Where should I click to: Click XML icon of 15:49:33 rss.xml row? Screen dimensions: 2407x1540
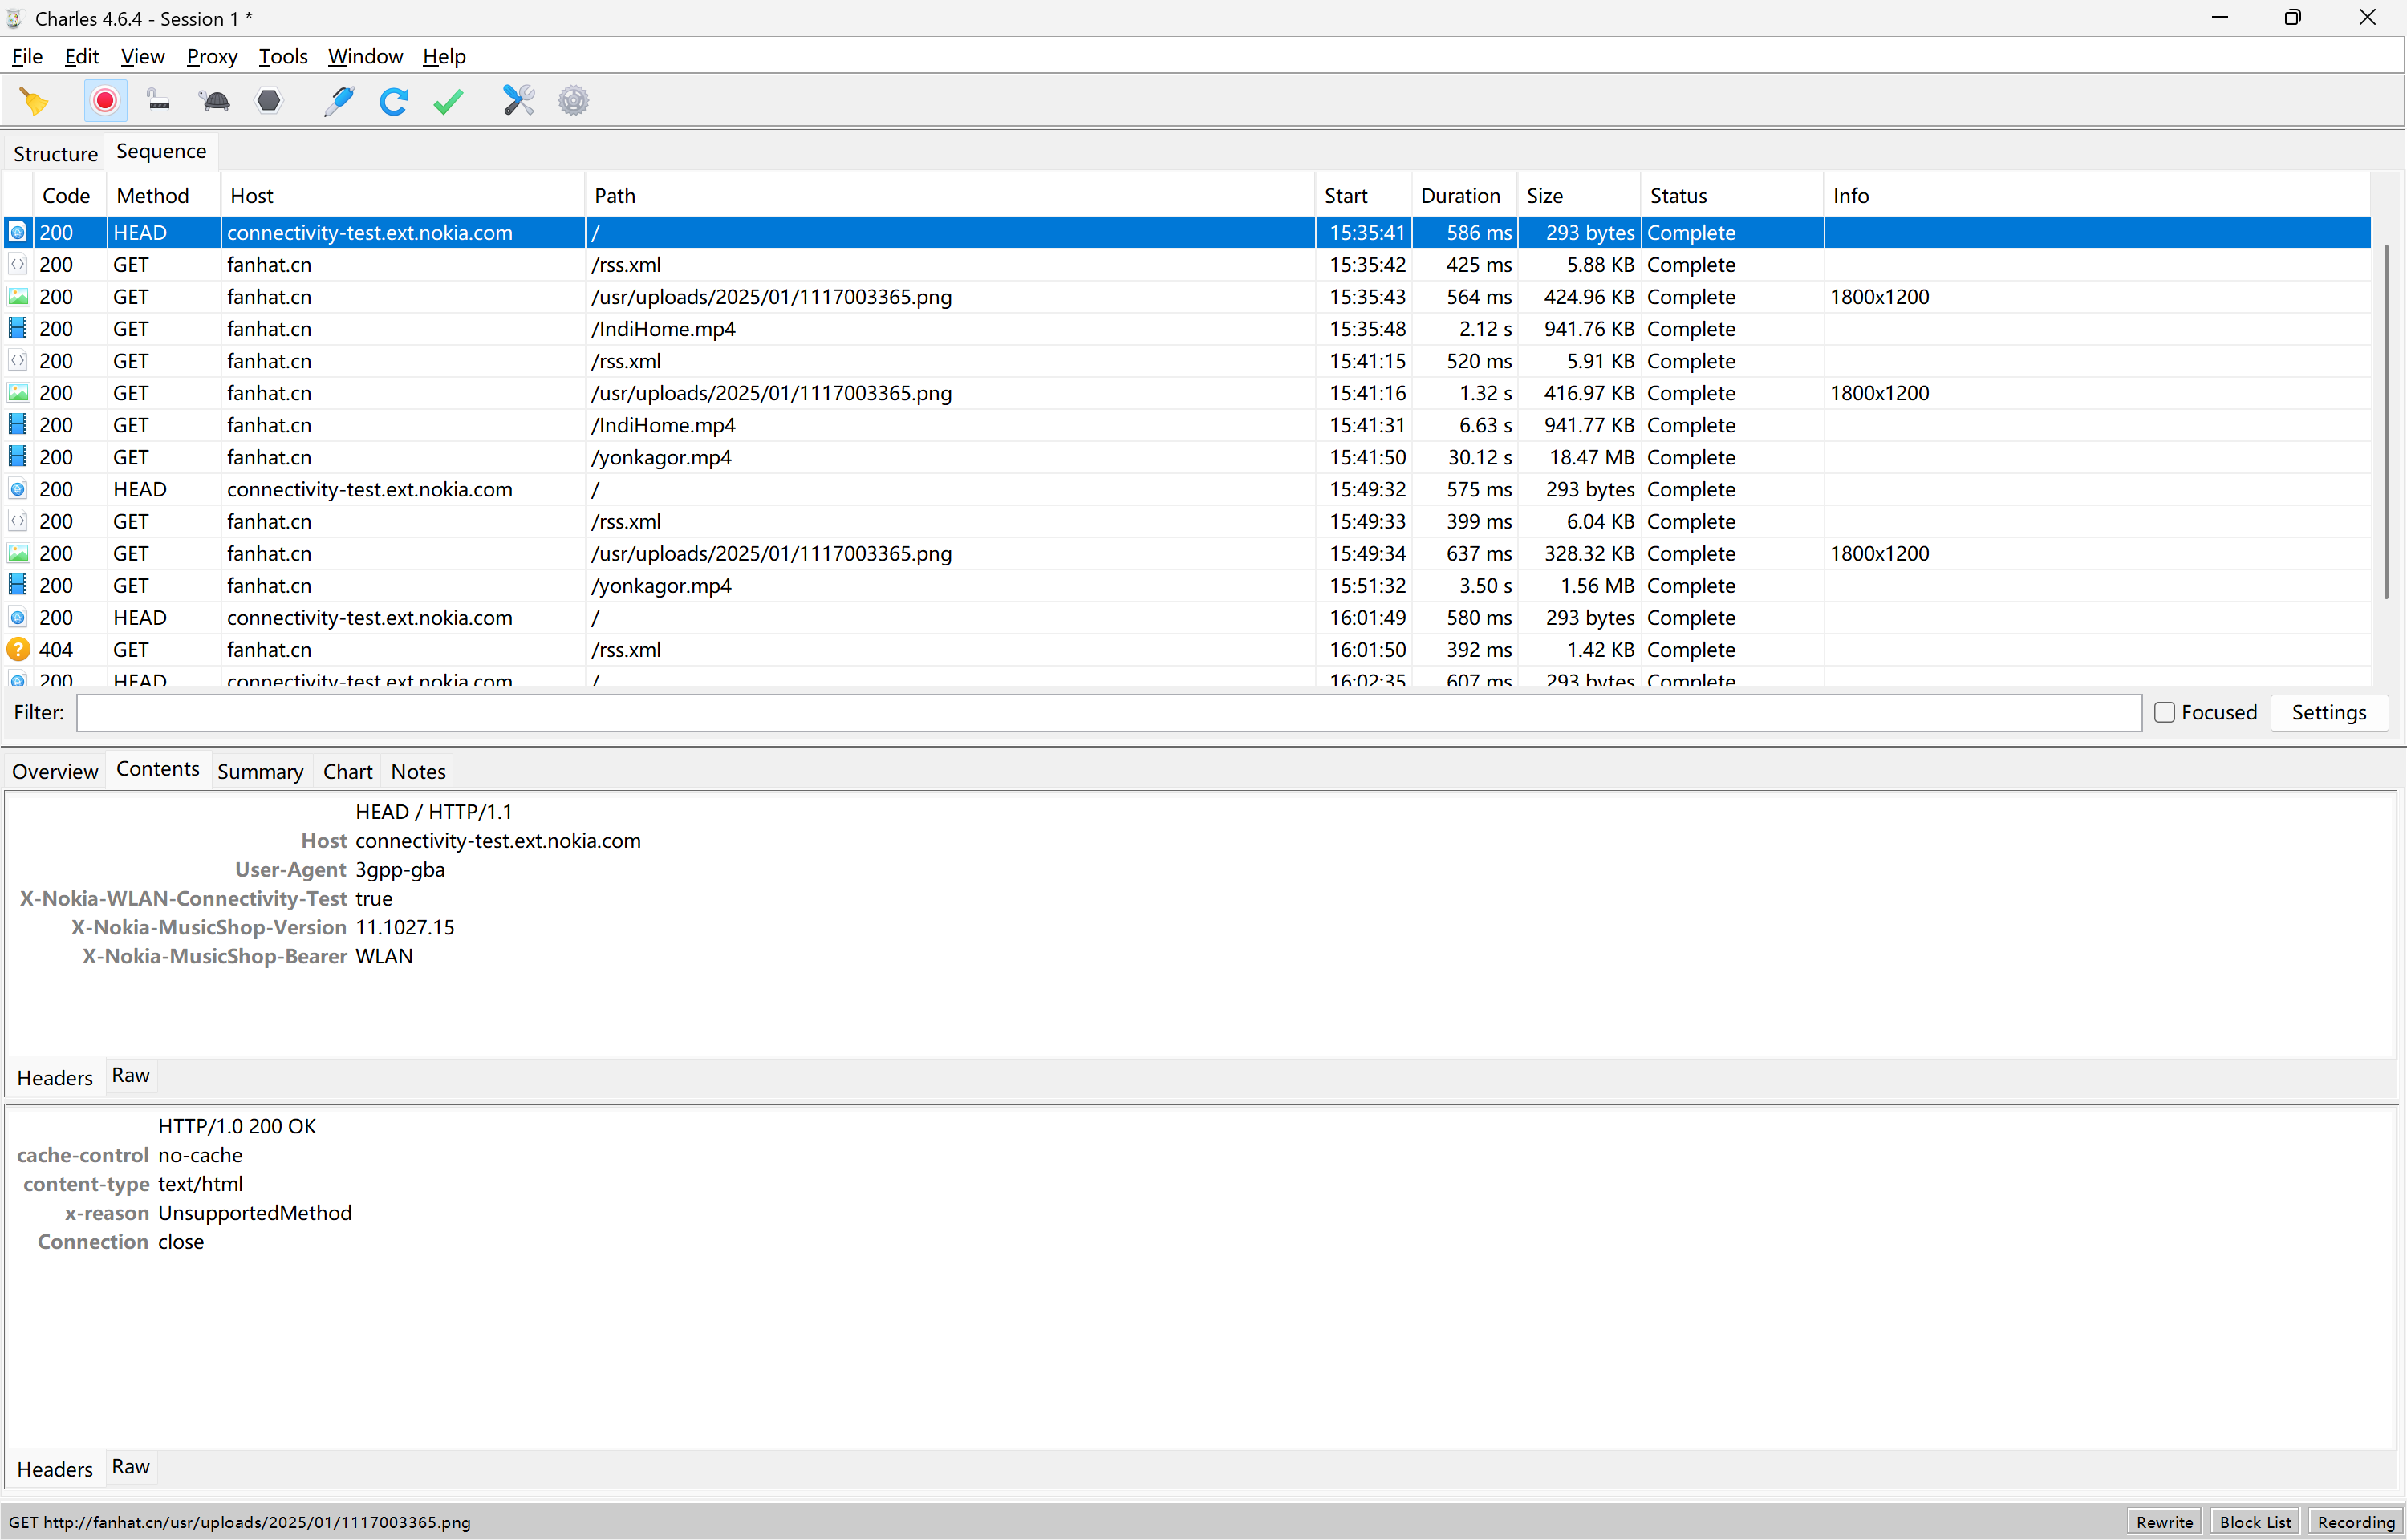tap(18, 521)
